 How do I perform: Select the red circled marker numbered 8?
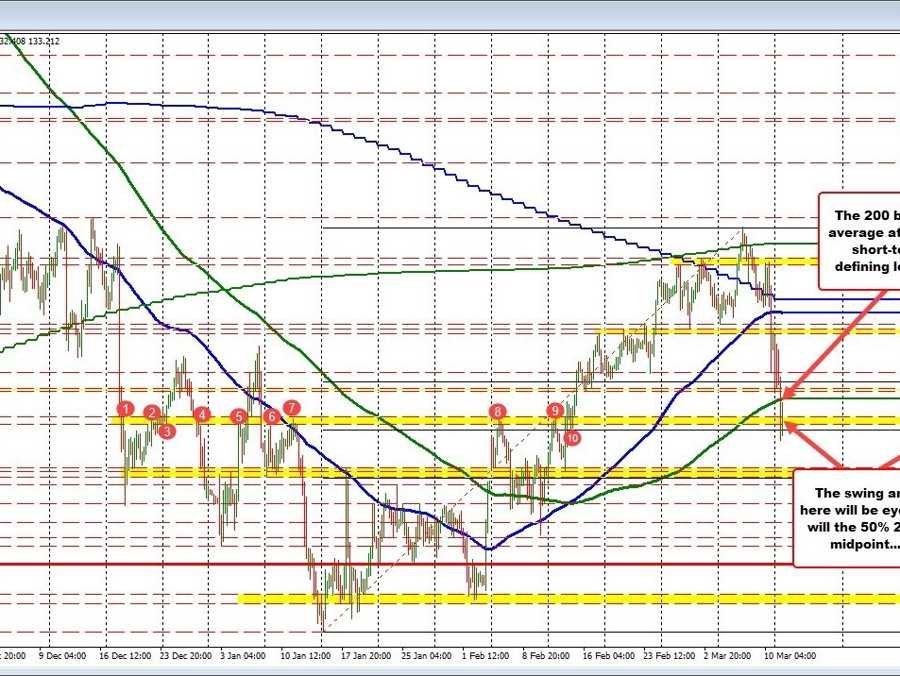(497, 411)
